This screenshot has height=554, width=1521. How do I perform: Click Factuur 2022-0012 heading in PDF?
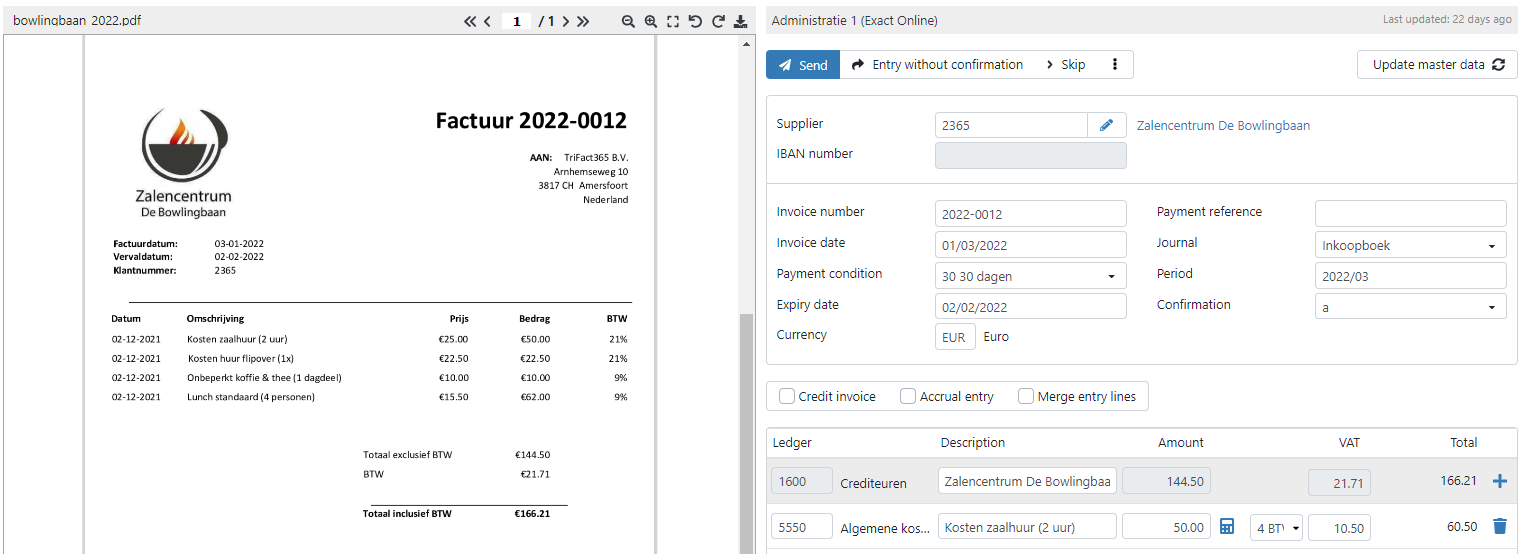point(531,121)
